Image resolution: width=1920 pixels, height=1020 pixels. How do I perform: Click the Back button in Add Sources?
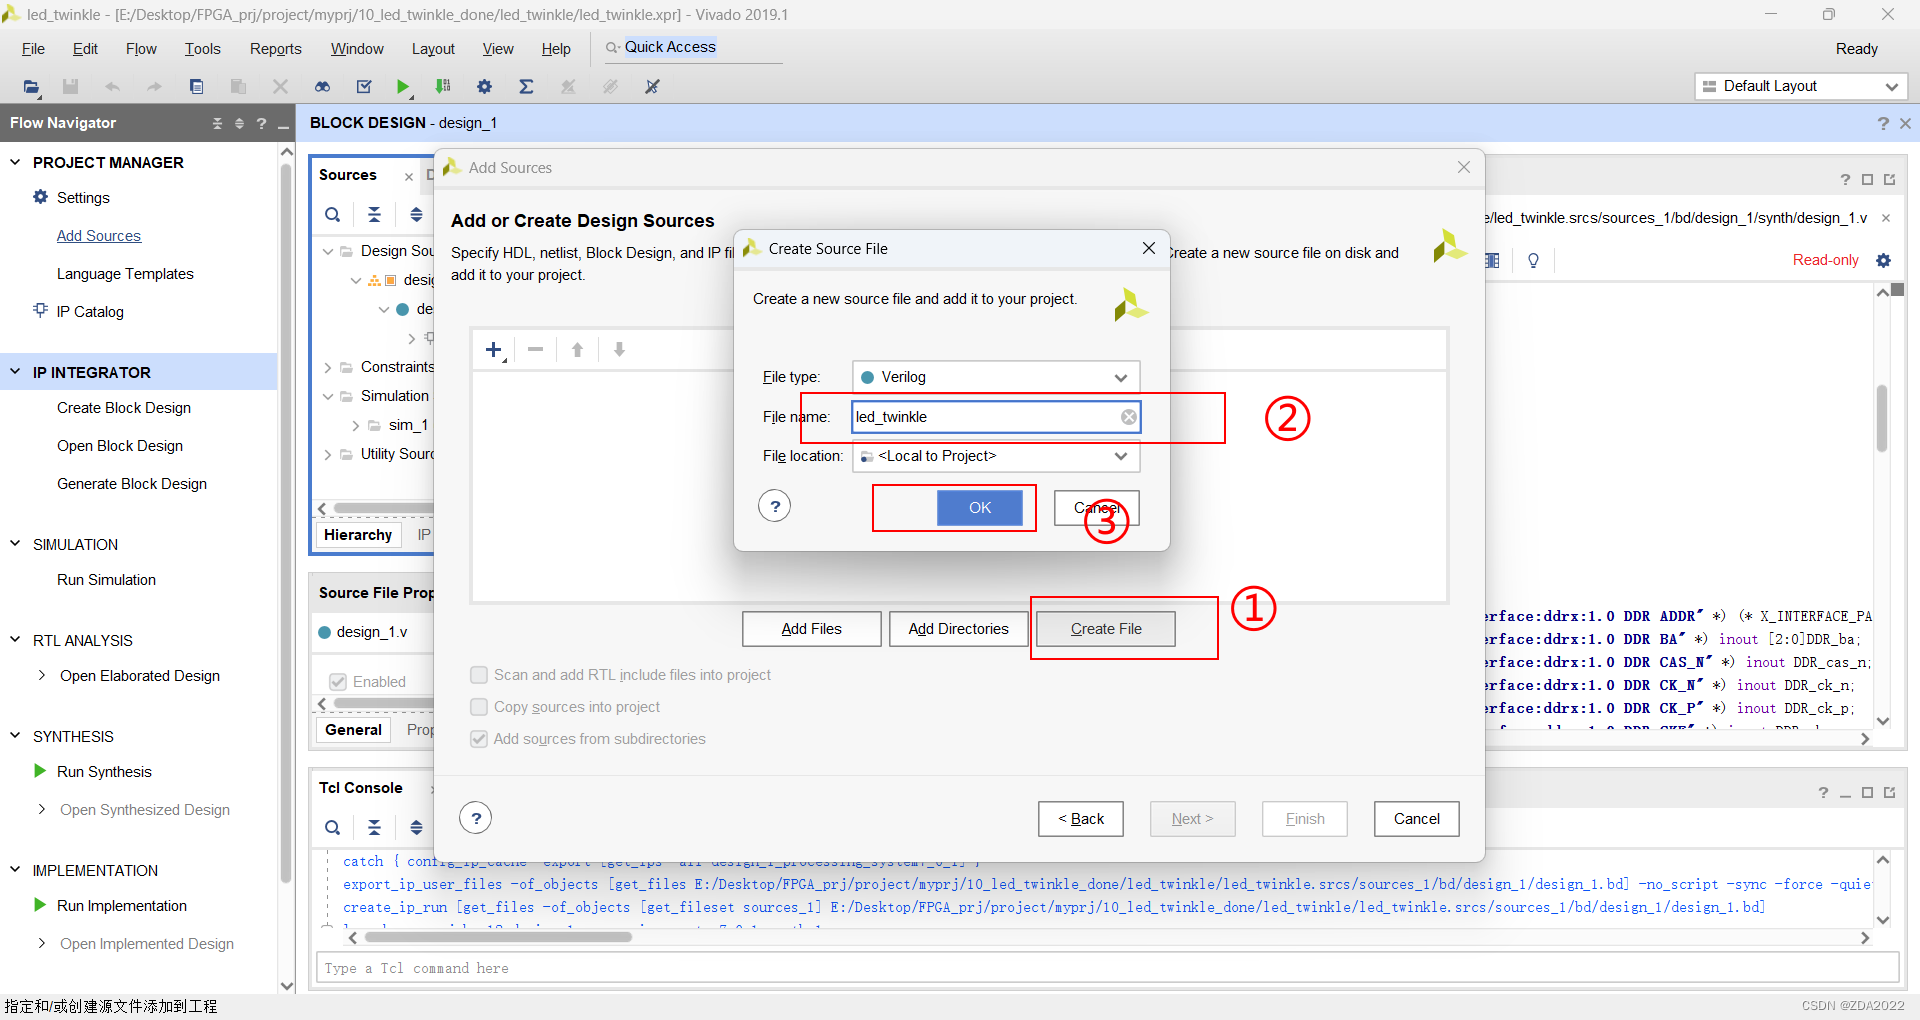[x=1081, y=819]
